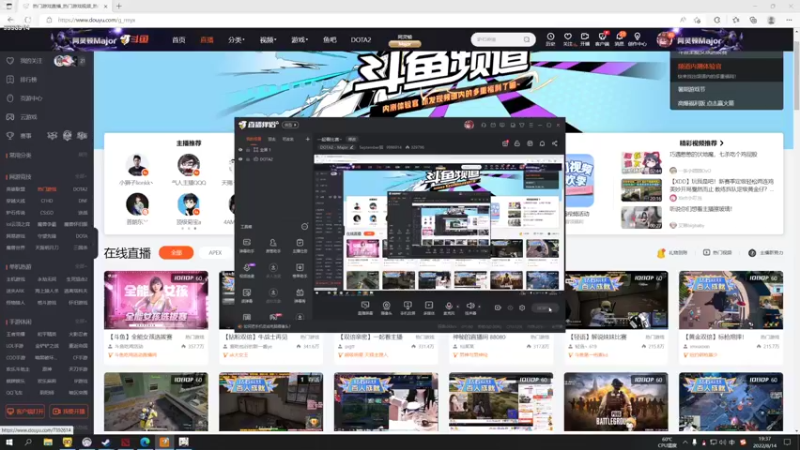The height and width of the screenshot is (450, 800).
Task: Click orange open-in-client button in sidebar
Action: 24,411
